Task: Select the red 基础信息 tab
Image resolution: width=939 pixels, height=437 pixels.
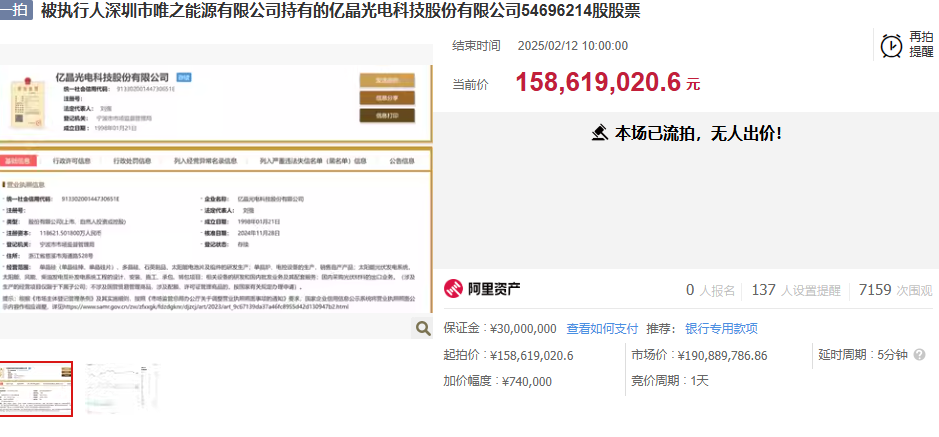Action: coord(20,160)
